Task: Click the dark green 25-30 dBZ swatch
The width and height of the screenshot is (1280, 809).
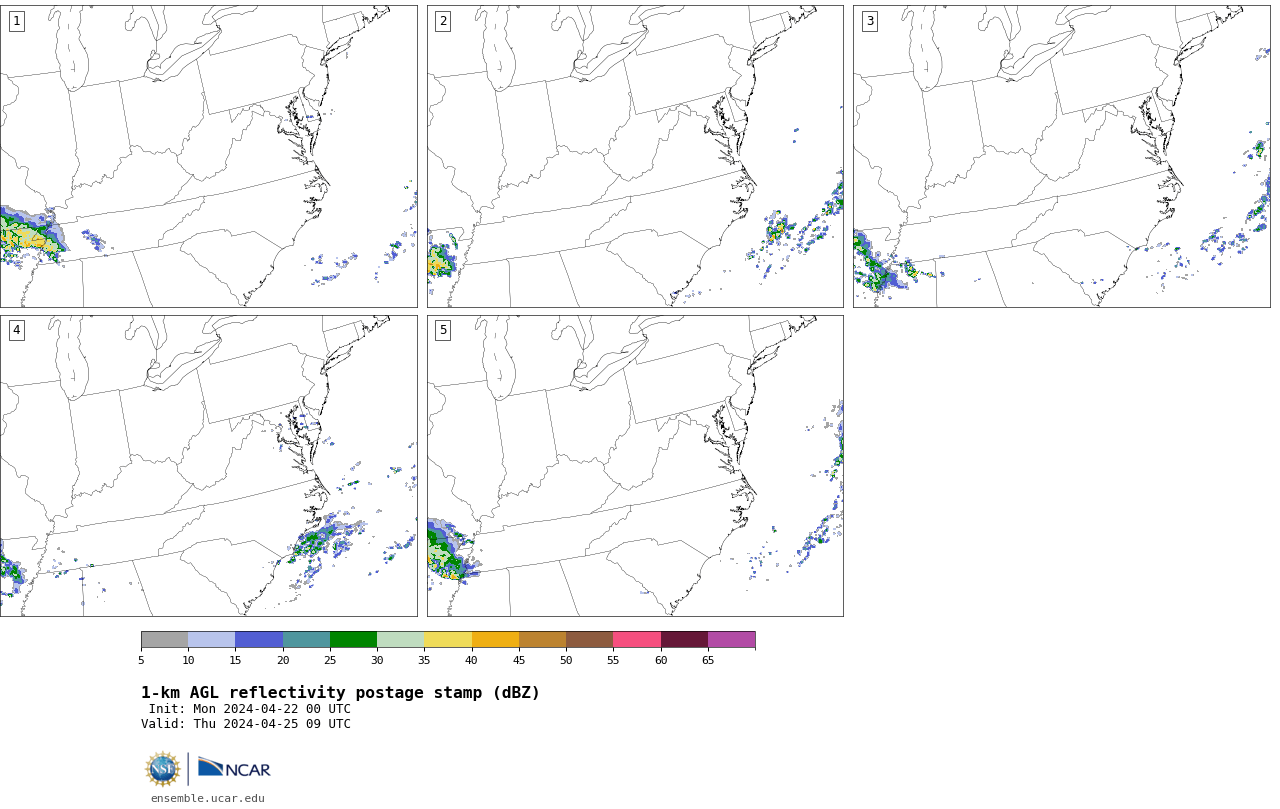Action: (x=353, y=640)
